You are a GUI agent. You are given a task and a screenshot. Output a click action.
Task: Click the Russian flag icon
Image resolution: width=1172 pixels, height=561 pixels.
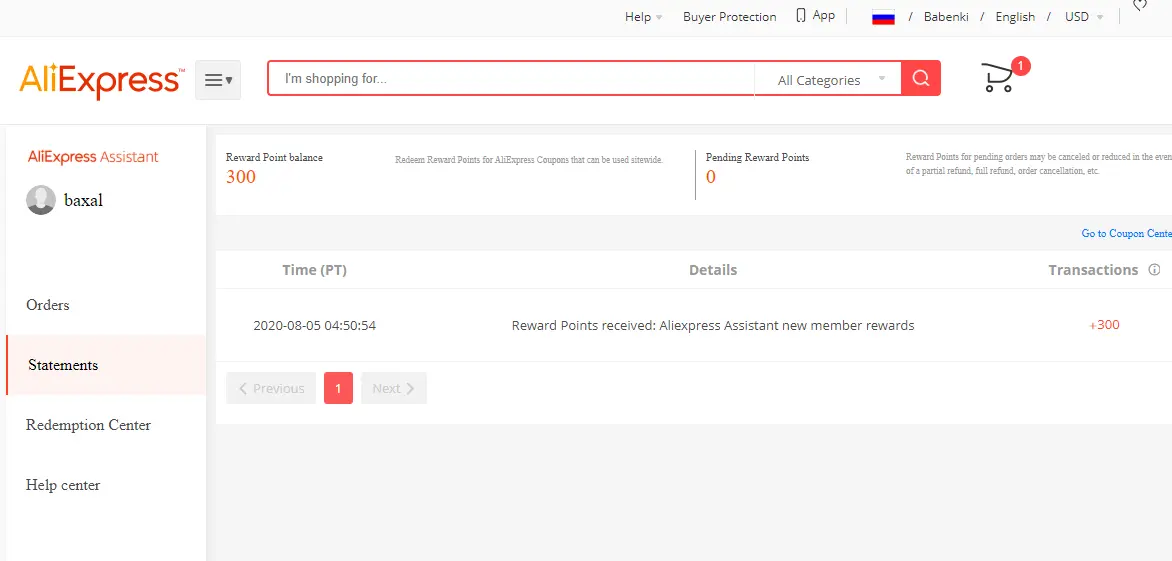(x=883, y=17)
